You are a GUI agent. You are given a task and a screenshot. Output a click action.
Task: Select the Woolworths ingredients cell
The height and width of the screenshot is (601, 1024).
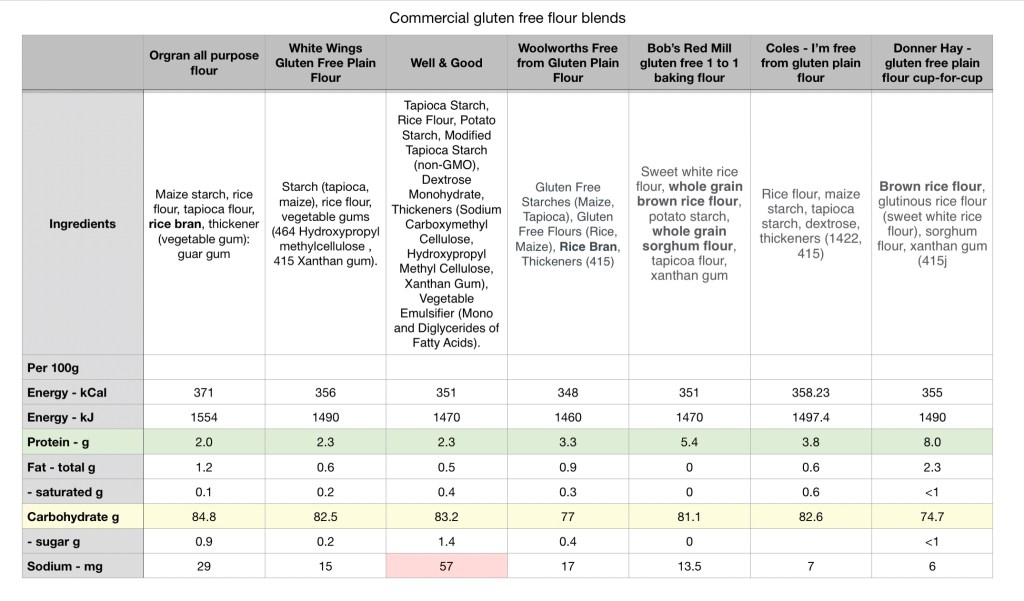tap(568, 224)
